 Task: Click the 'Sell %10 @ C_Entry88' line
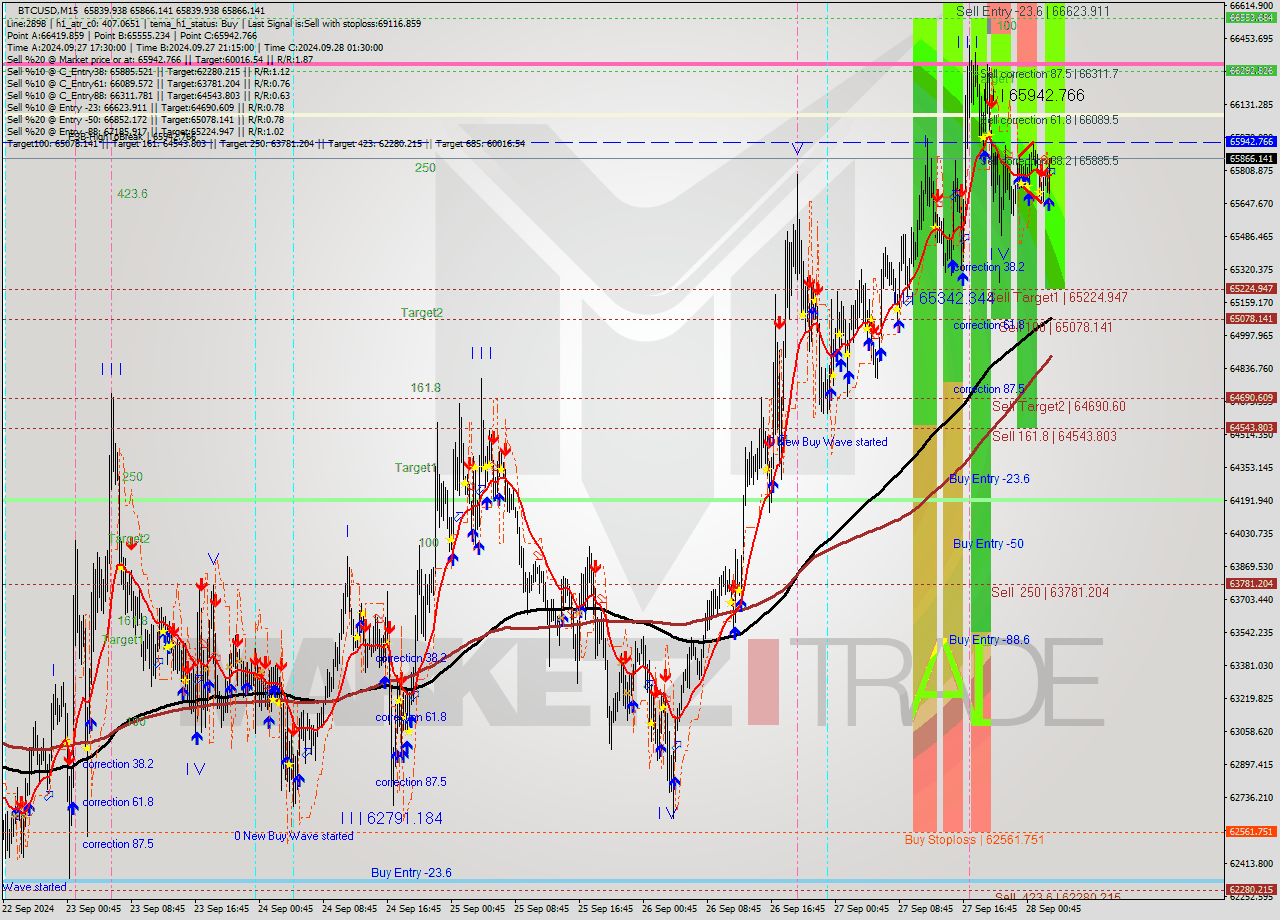(x=148, y=95)
